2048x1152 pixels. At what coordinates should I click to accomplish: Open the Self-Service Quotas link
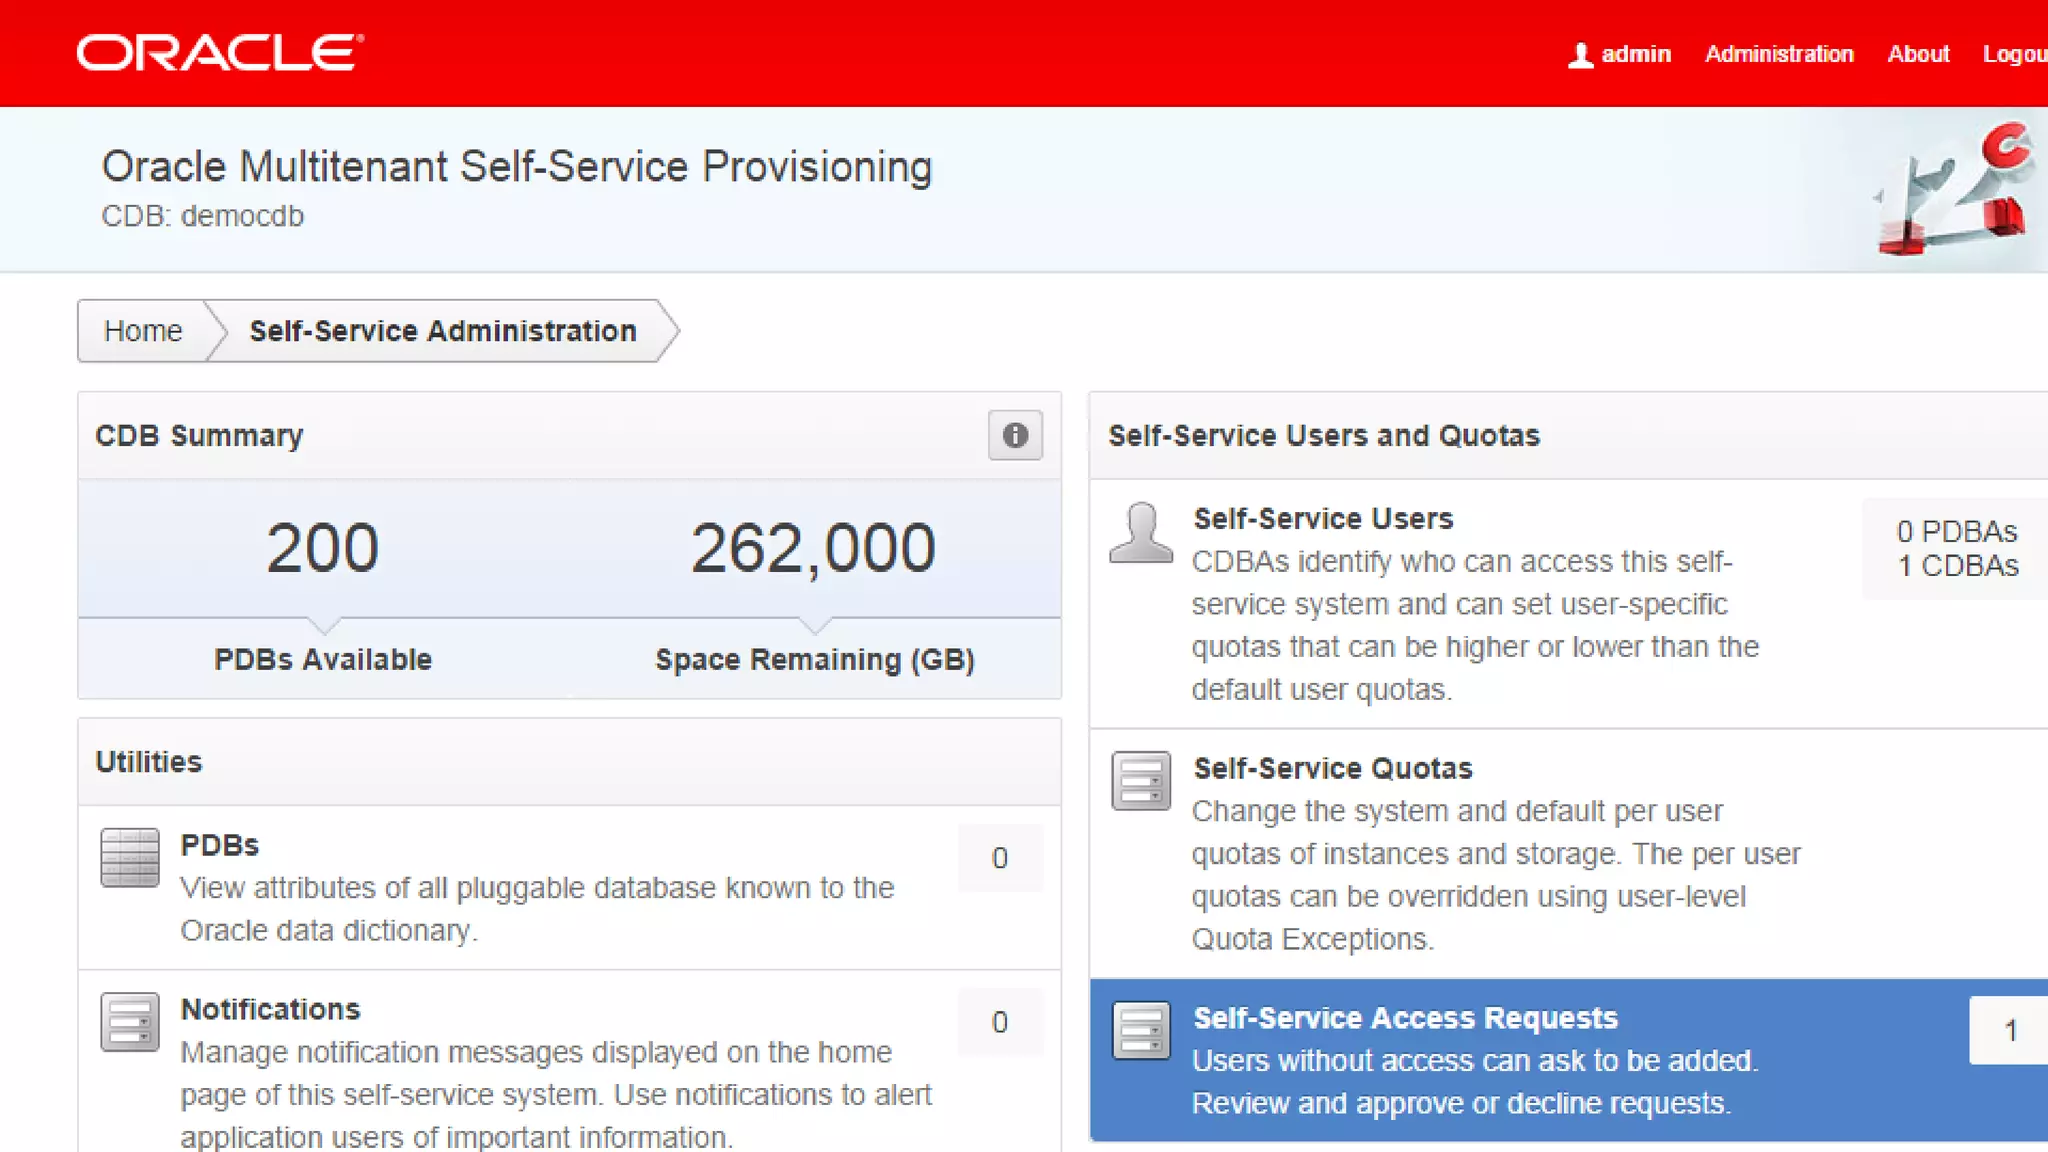[1332, 768]
